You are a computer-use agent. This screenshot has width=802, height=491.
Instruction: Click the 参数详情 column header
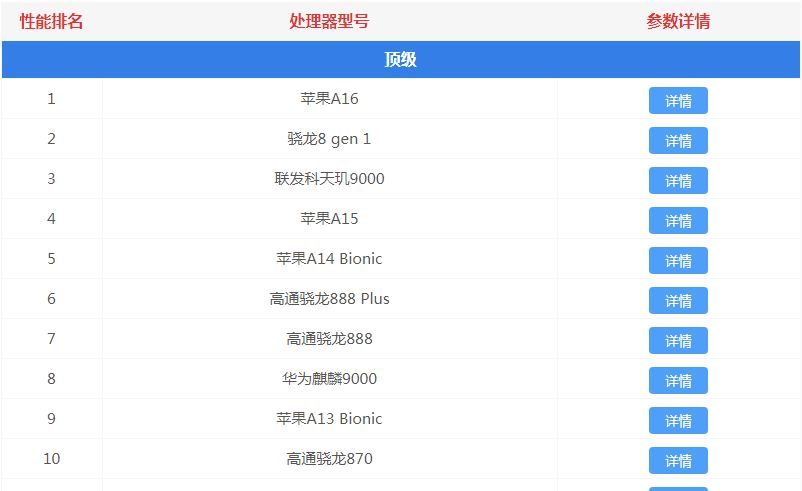point(678,21)
